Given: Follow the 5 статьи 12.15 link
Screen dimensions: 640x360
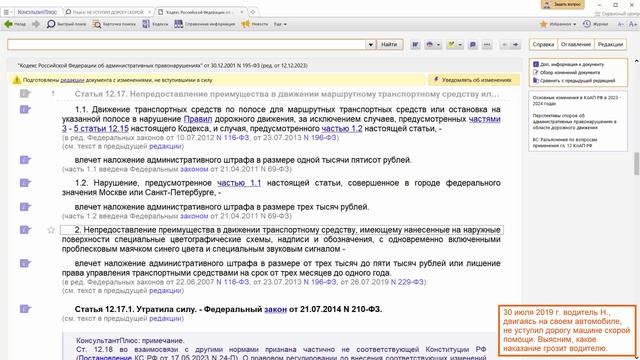Looking at the screenshot, I should (x=101, y=128).
